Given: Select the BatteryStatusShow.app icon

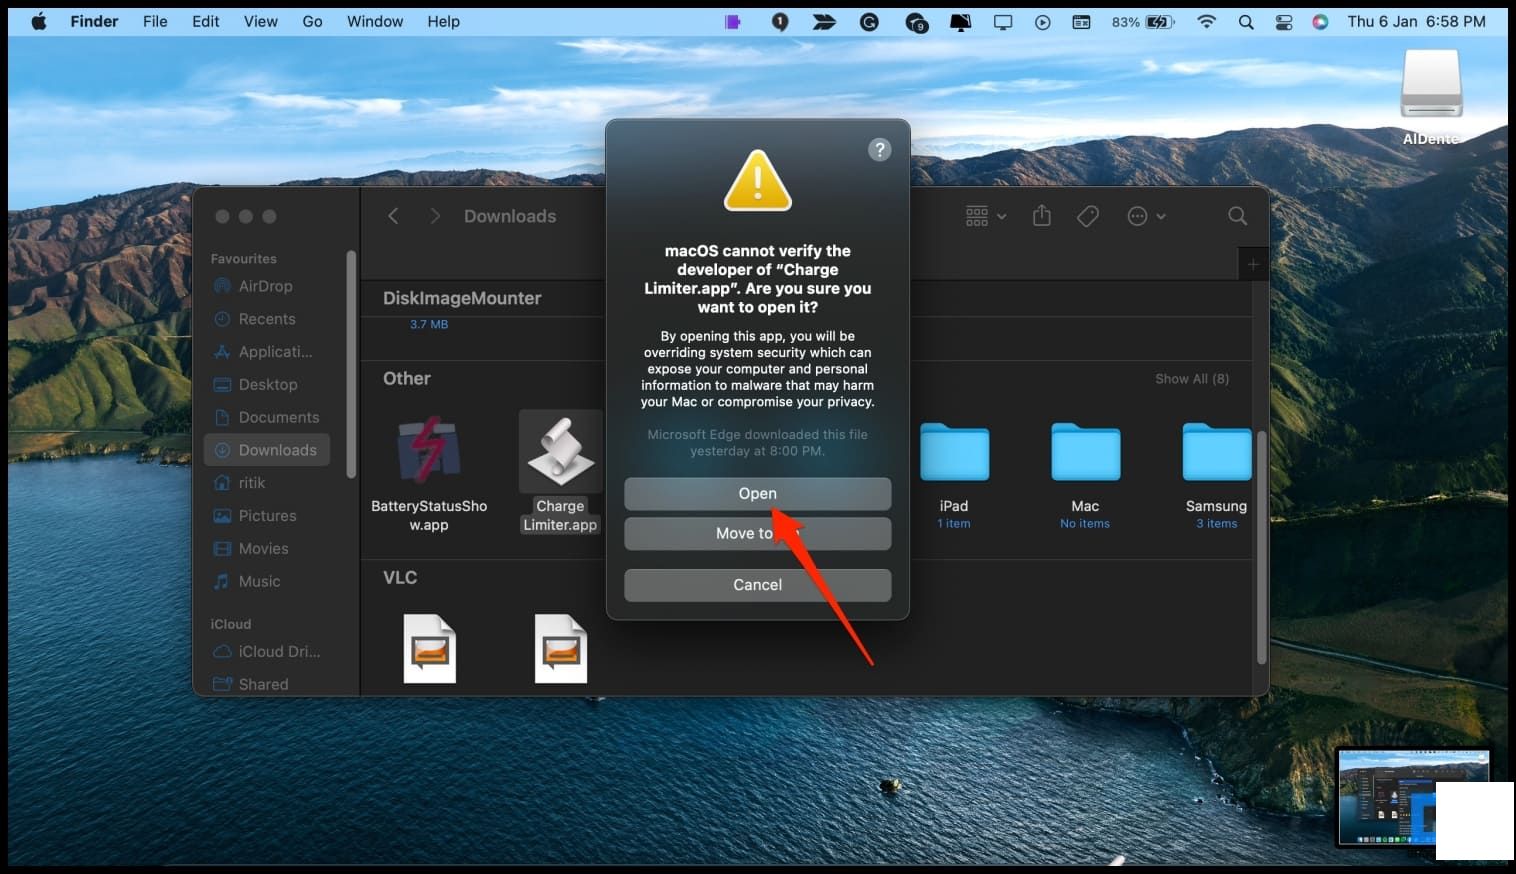Looking at the screenshot, I should click(429, 450).
